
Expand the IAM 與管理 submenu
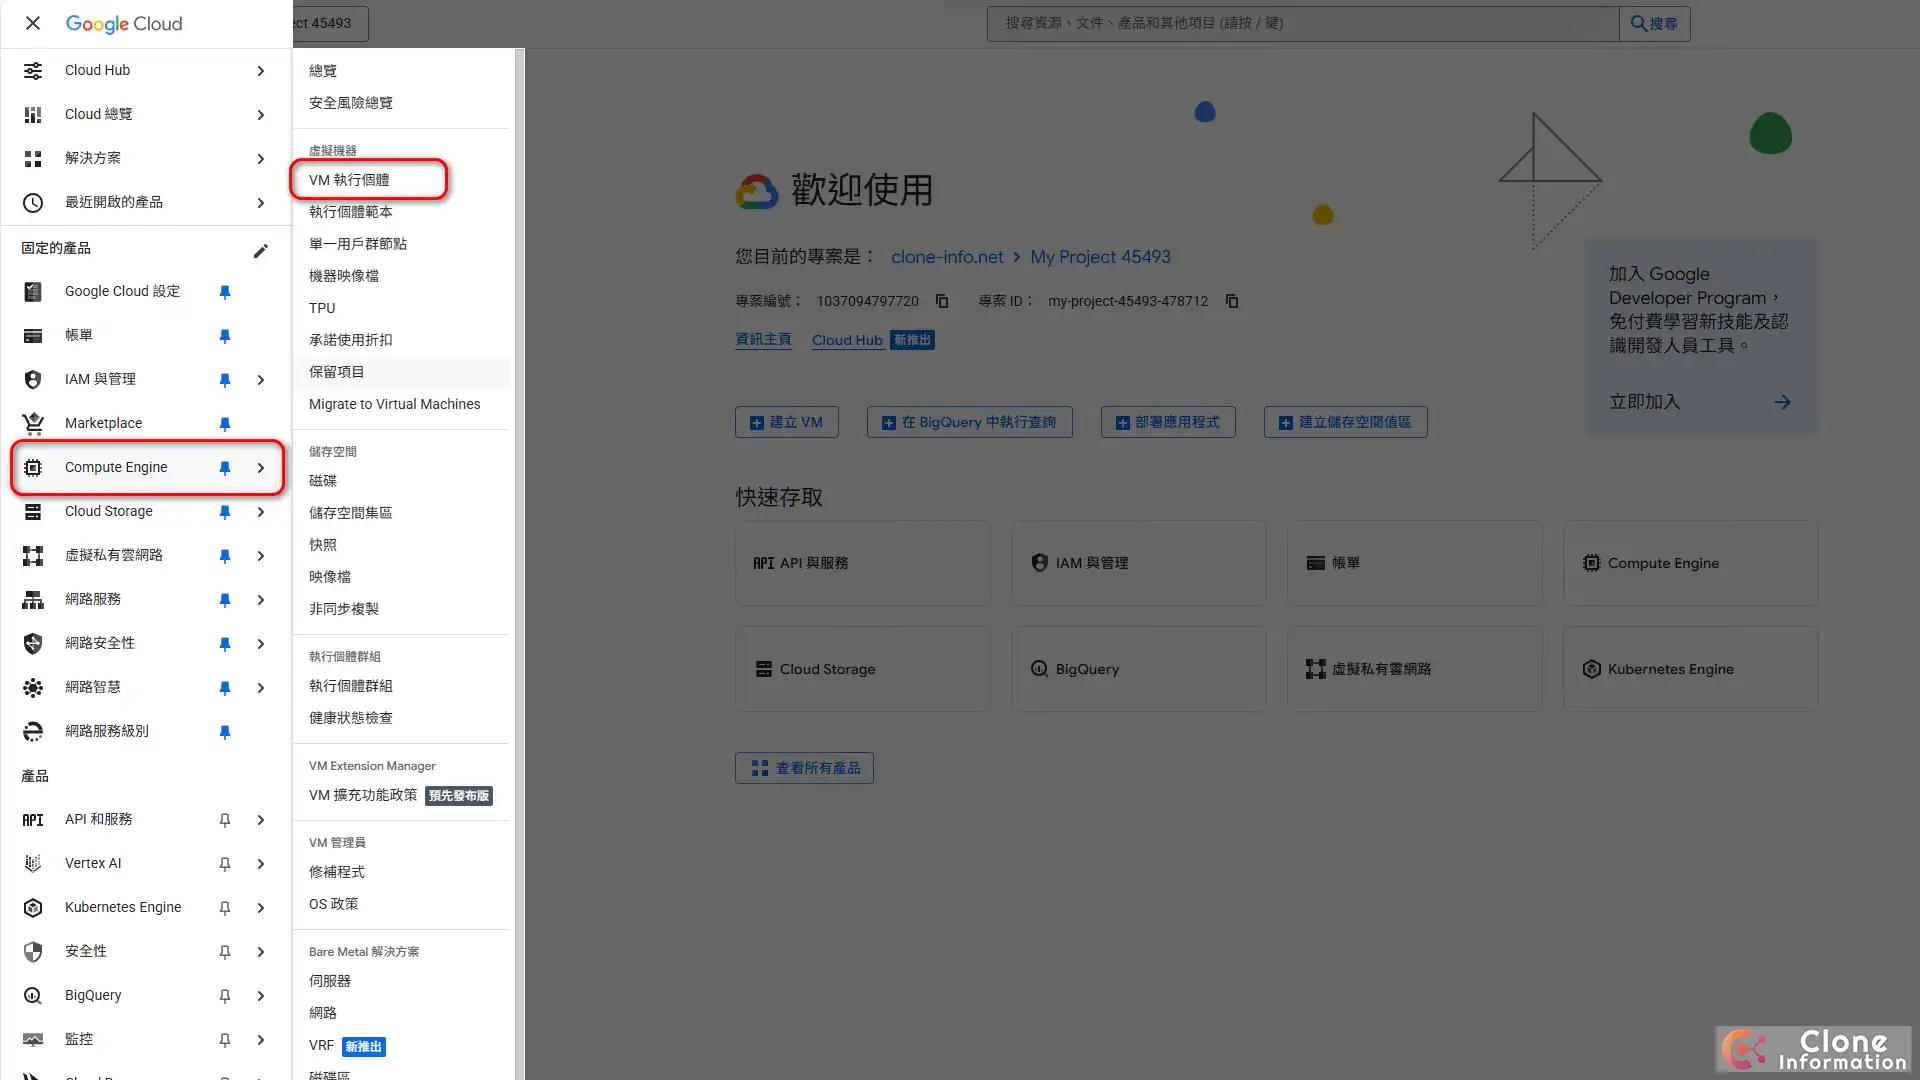(260, 380)
